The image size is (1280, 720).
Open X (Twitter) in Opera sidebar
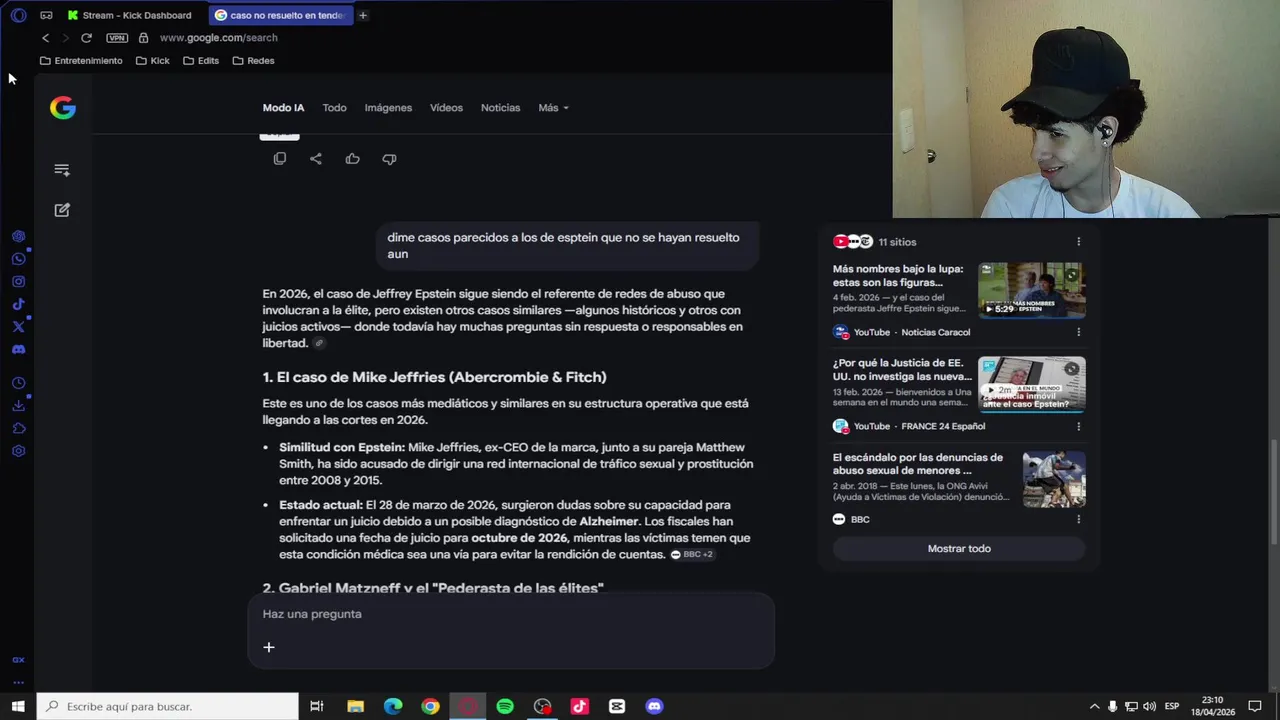click(18, 327)
